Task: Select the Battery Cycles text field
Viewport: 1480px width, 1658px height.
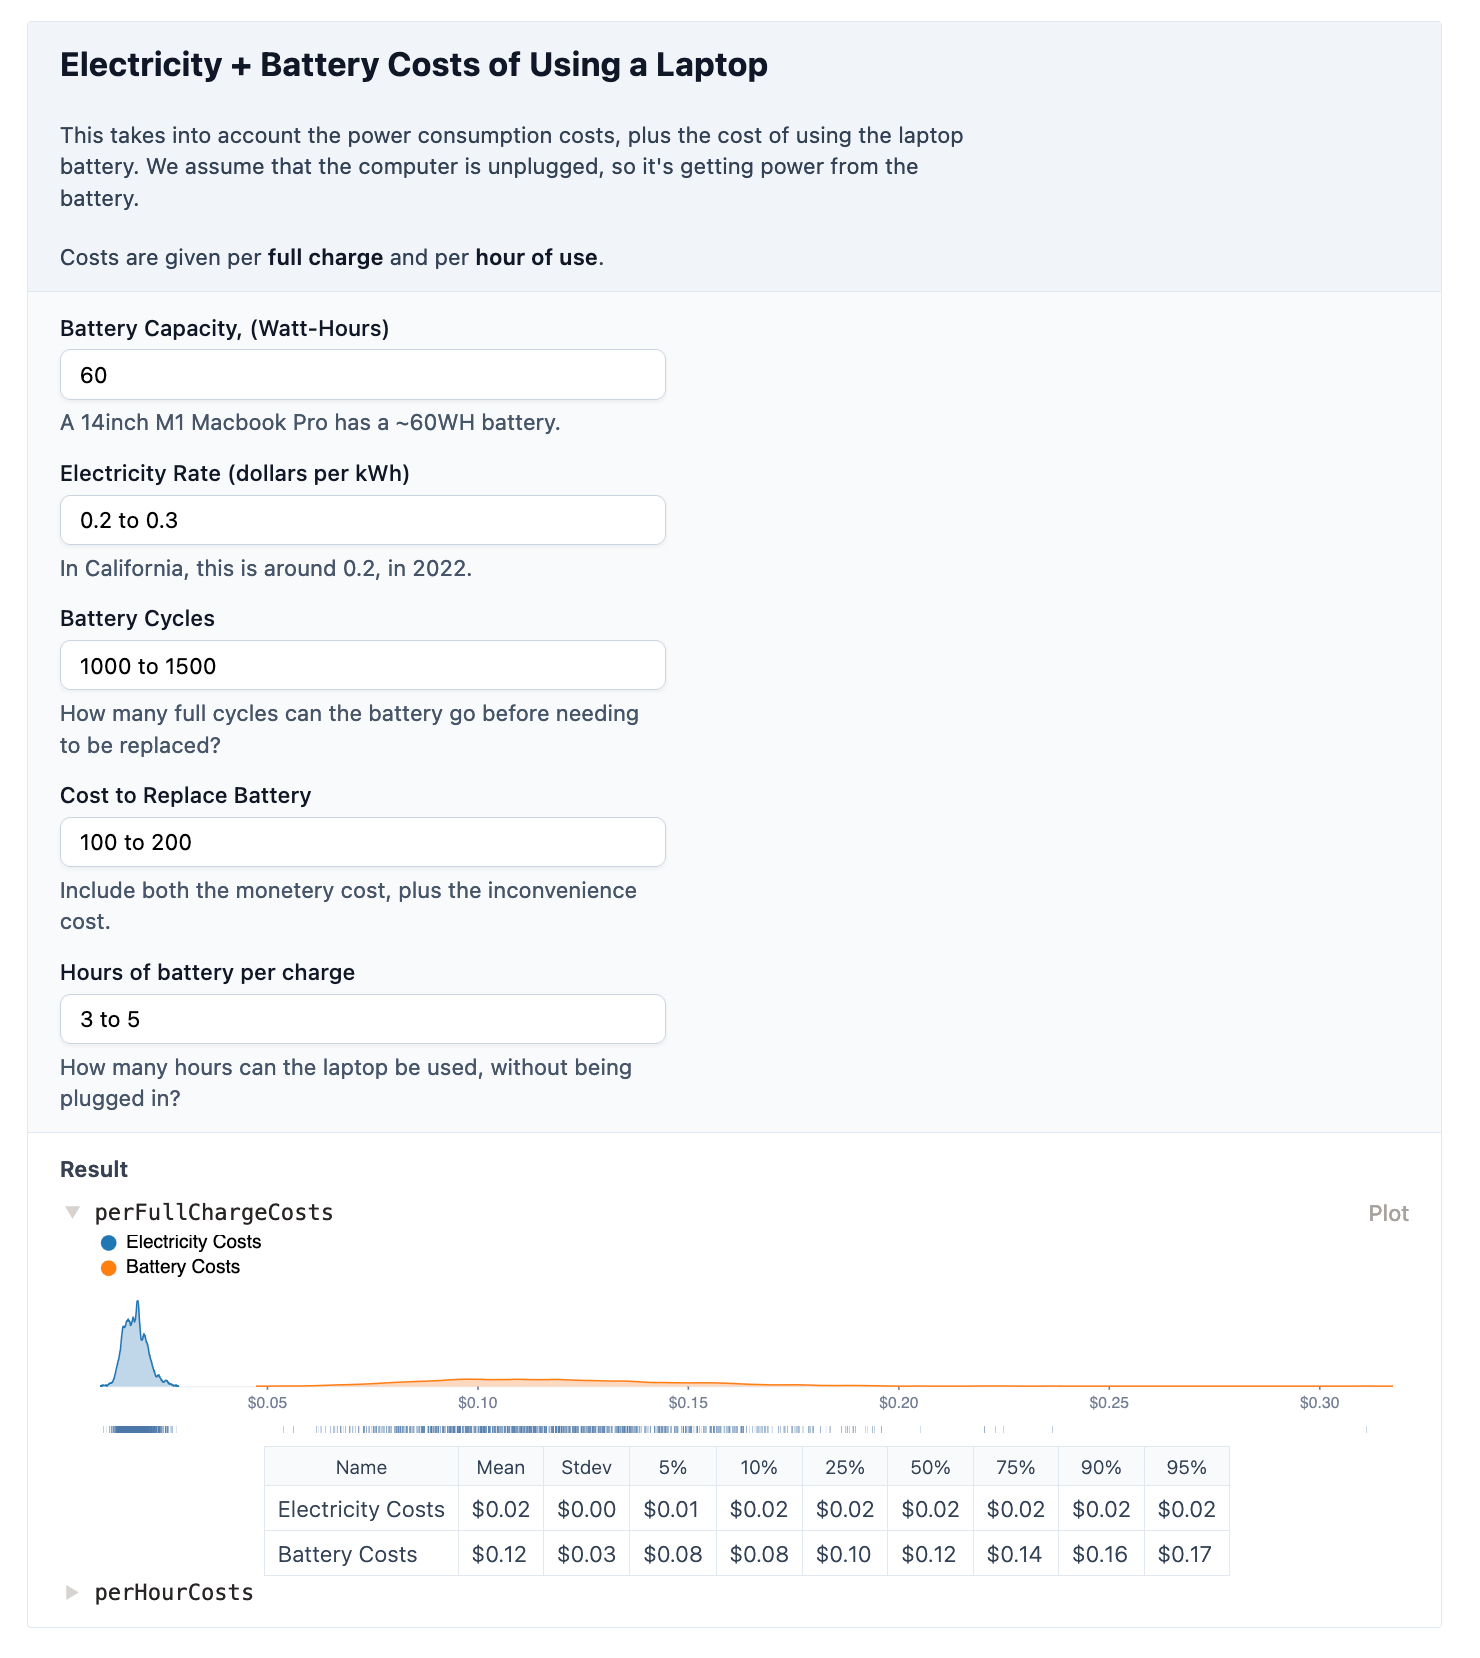Action: pyautogui.click(x=362, y=666)
